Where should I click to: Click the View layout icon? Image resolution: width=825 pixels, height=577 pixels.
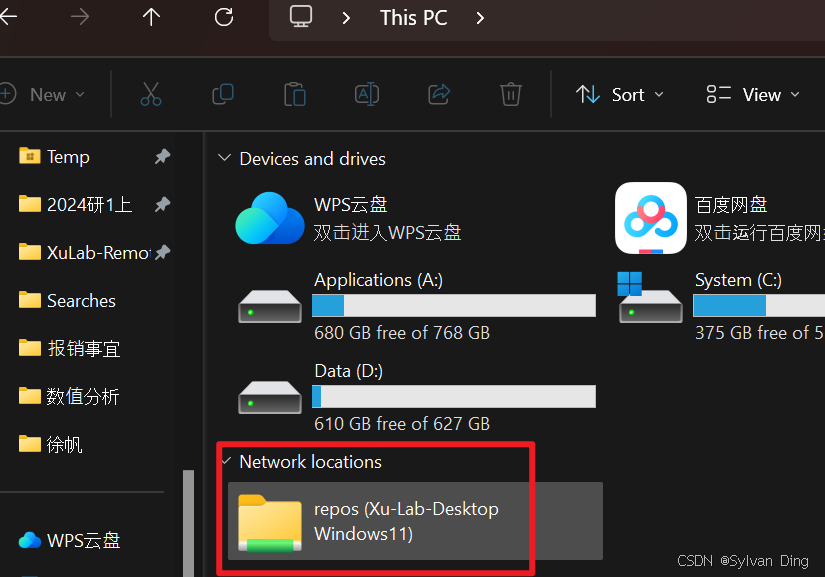tap(718, 95)
